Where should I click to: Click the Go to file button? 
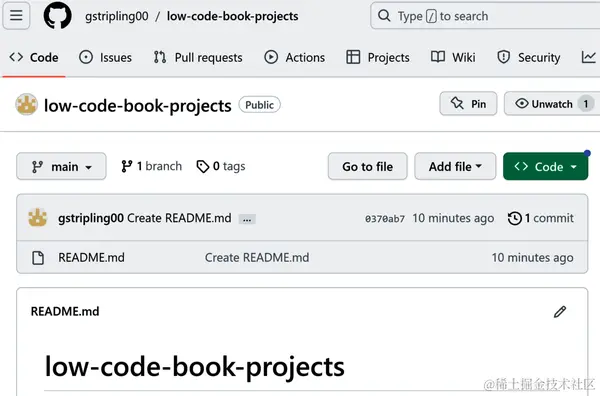(x=367, y=166)
